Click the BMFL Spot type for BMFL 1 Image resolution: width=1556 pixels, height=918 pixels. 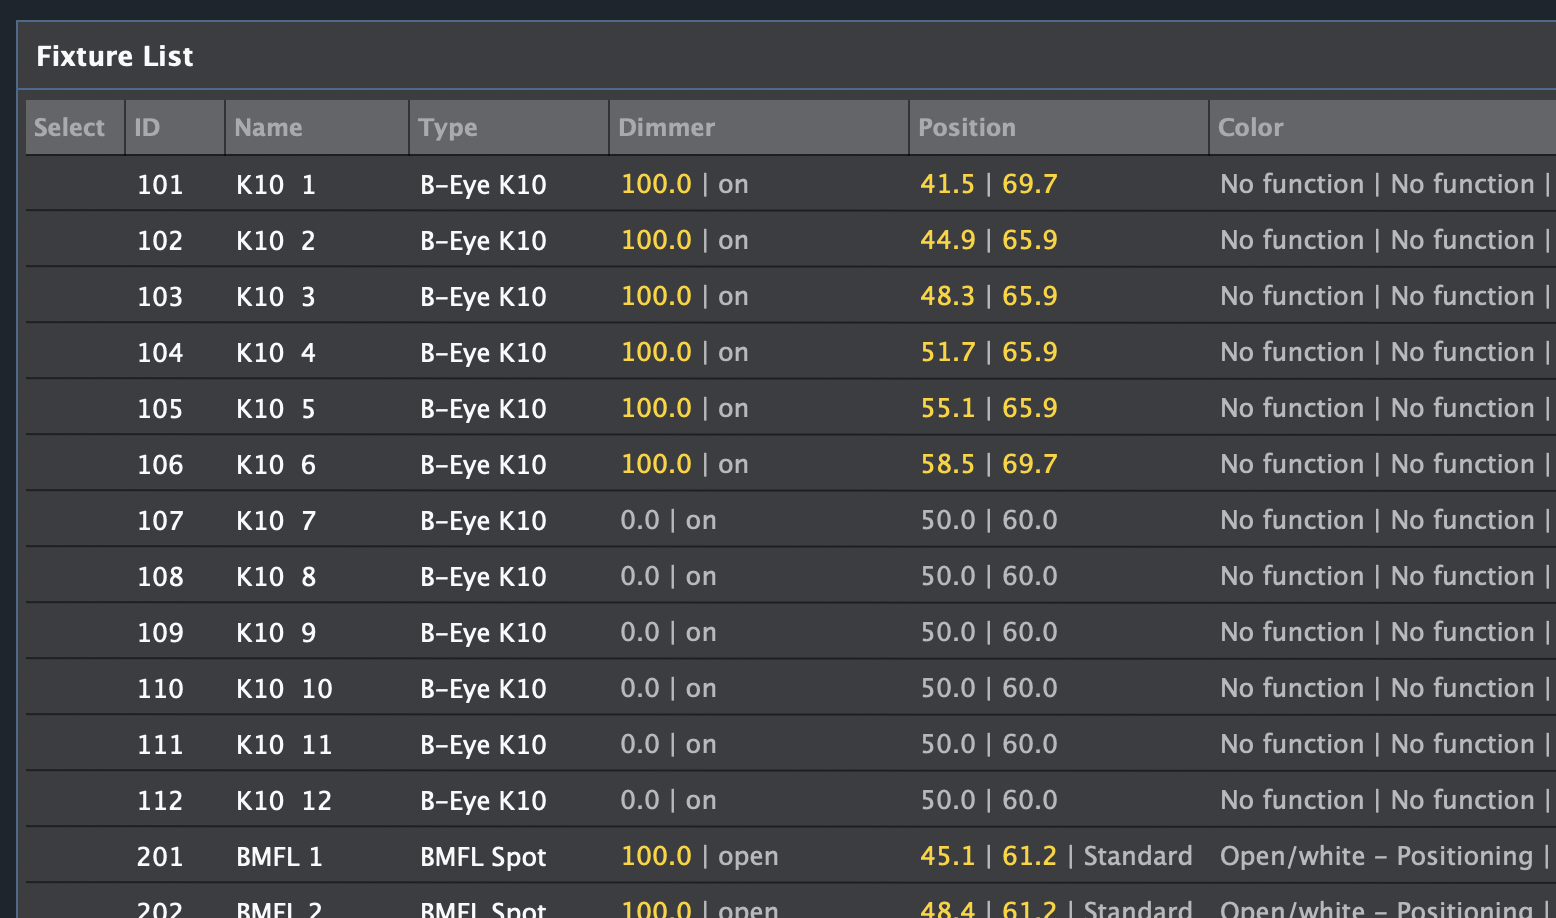click(x=483, y=856)
